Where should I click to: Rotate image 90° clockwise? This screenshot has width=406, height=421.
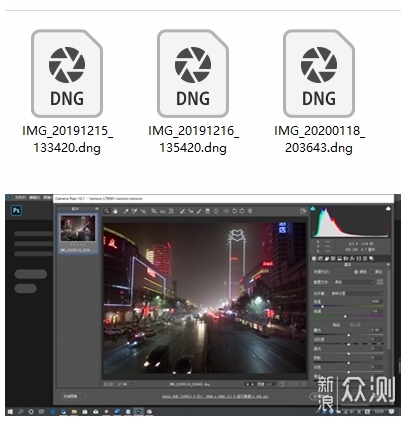click(242, 211)
